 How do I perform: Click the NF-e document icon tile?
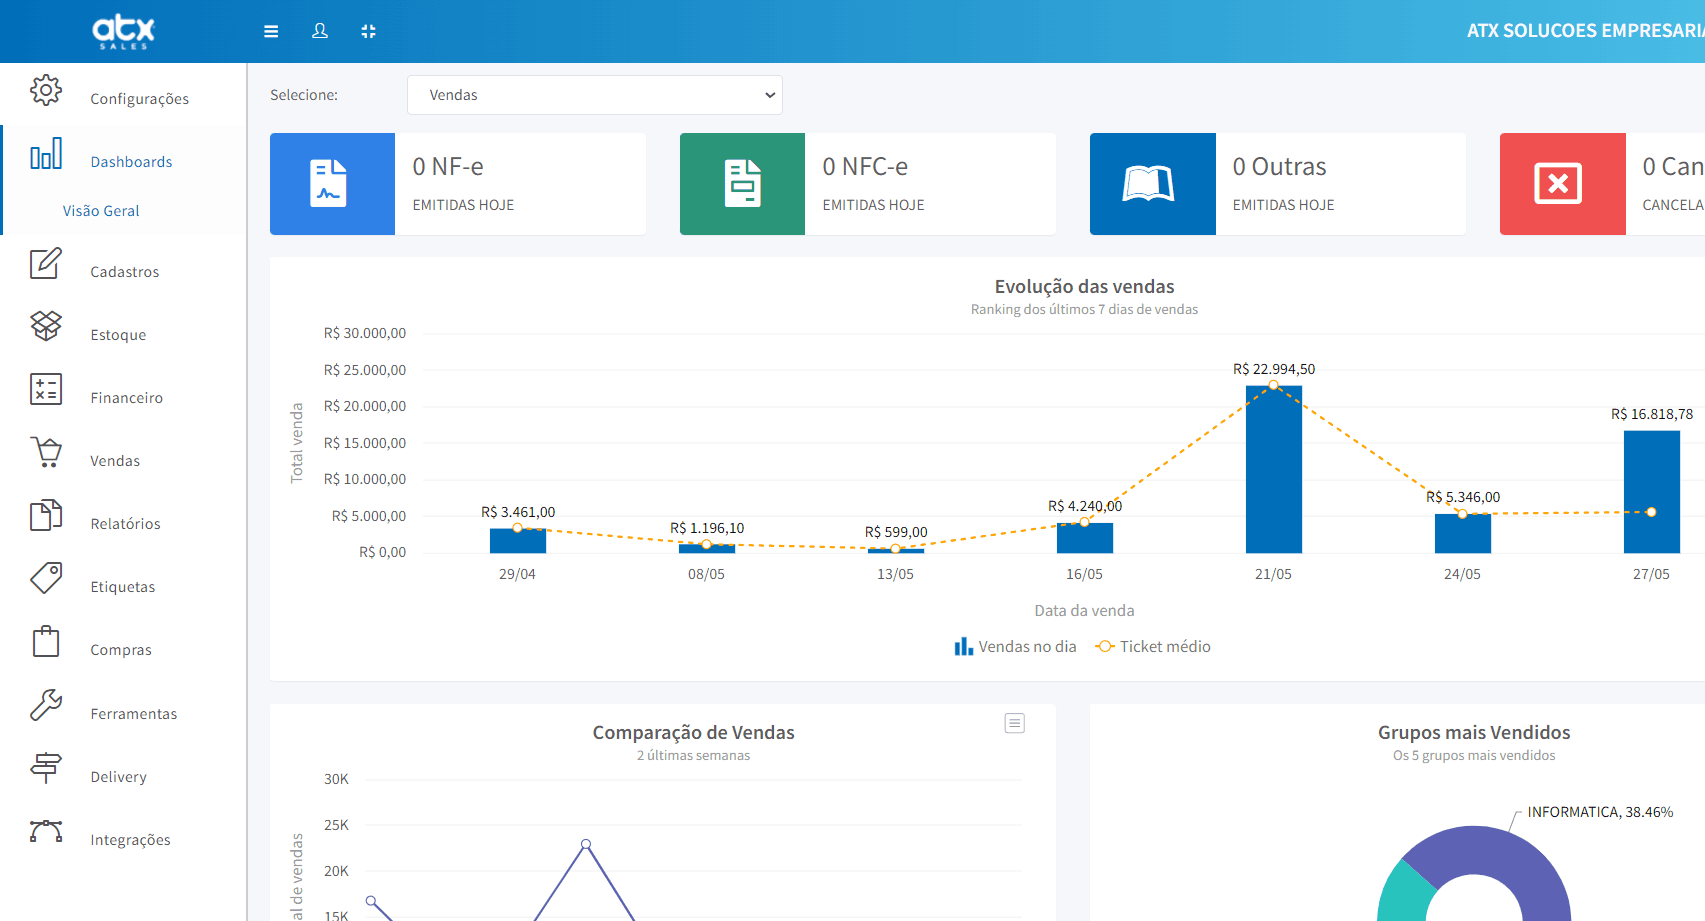332,184
